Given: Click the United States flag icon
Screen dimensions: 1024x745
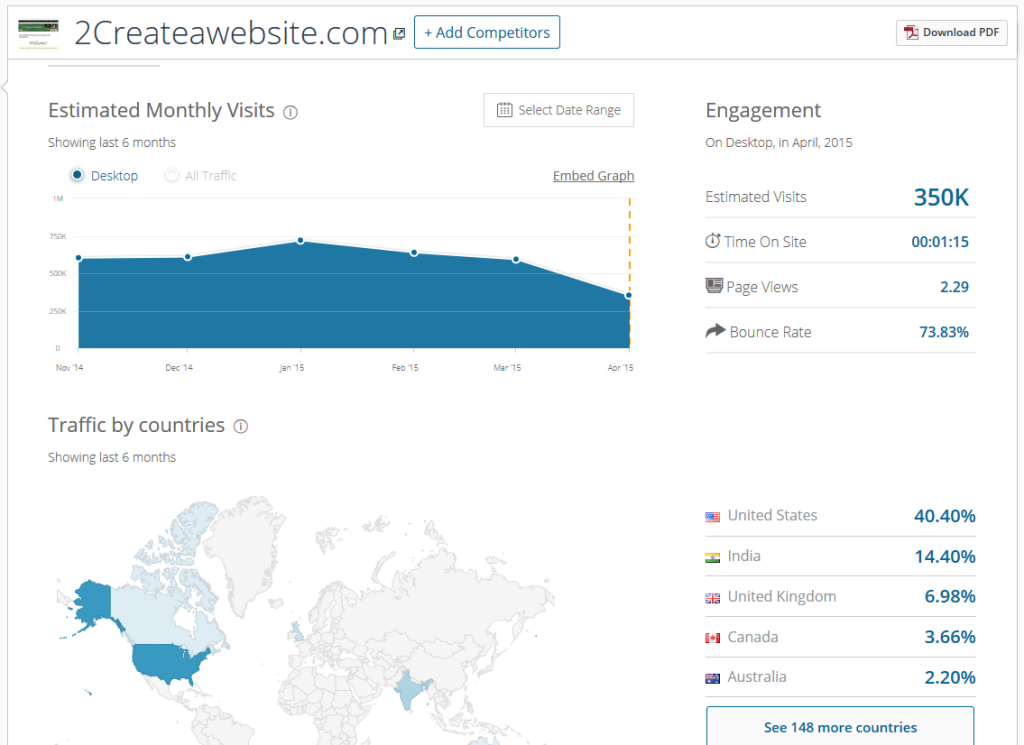Looking at the screenshot, I should [712, 516].
